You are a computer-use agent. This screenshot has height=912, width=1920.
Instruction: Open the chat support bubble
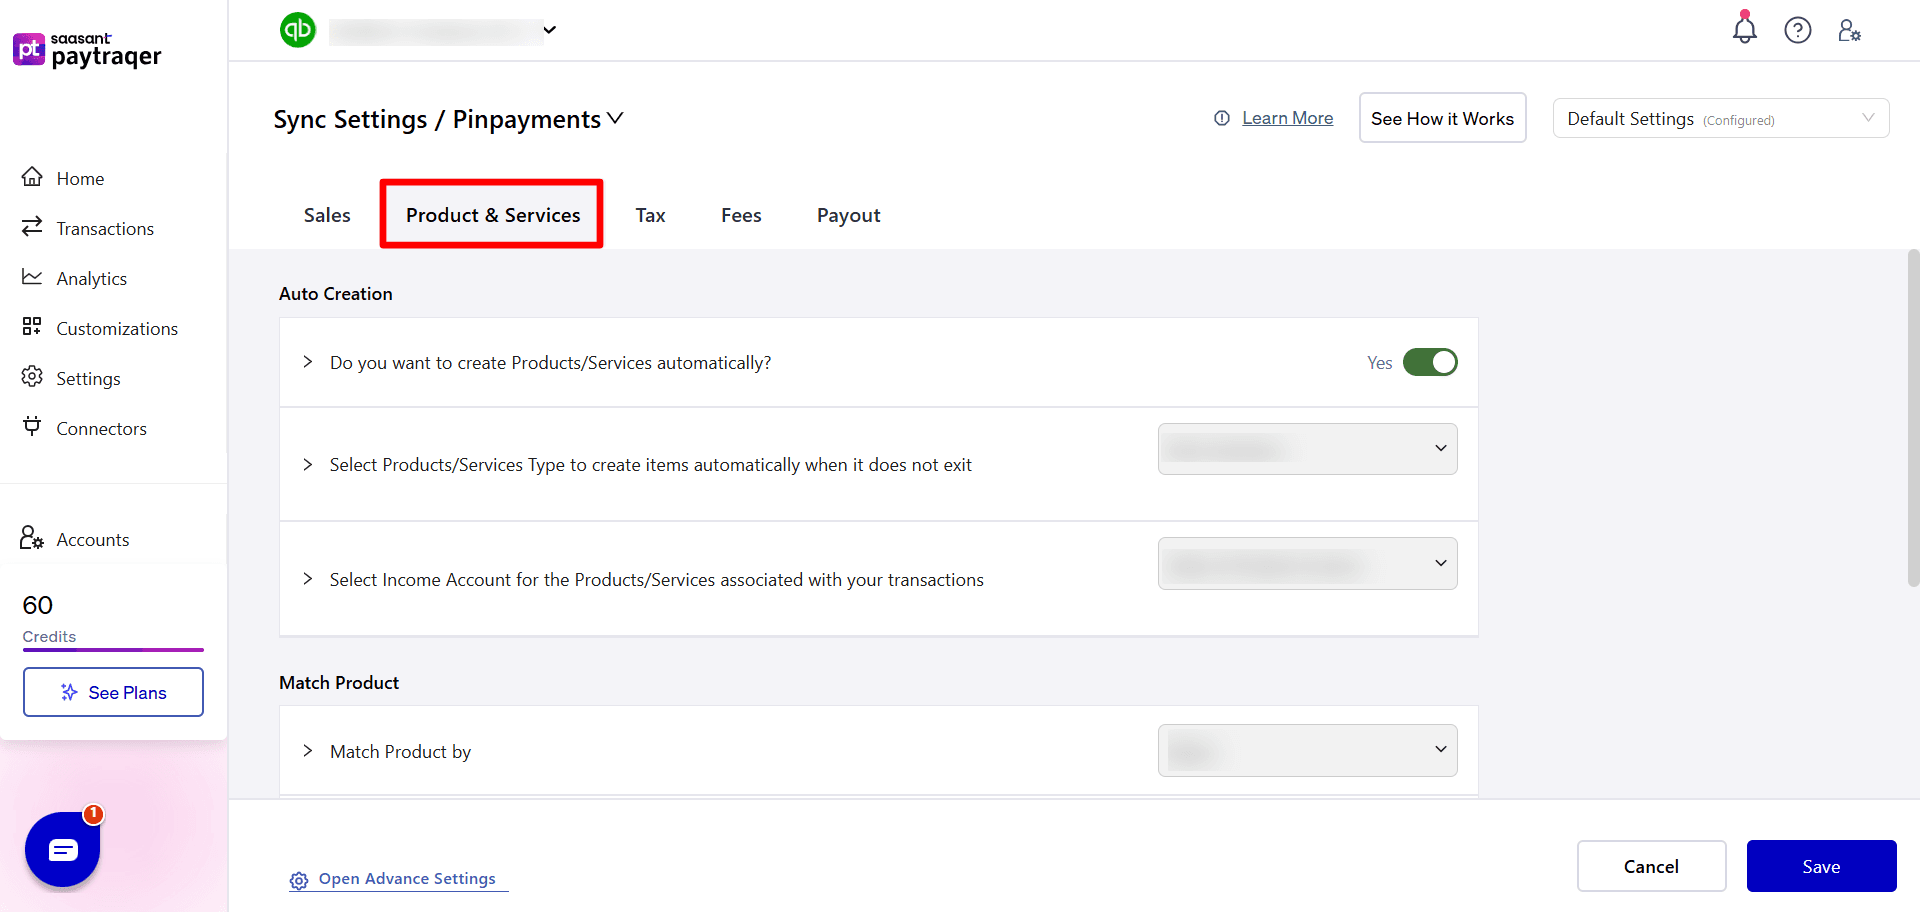click(x=62, y=849)
